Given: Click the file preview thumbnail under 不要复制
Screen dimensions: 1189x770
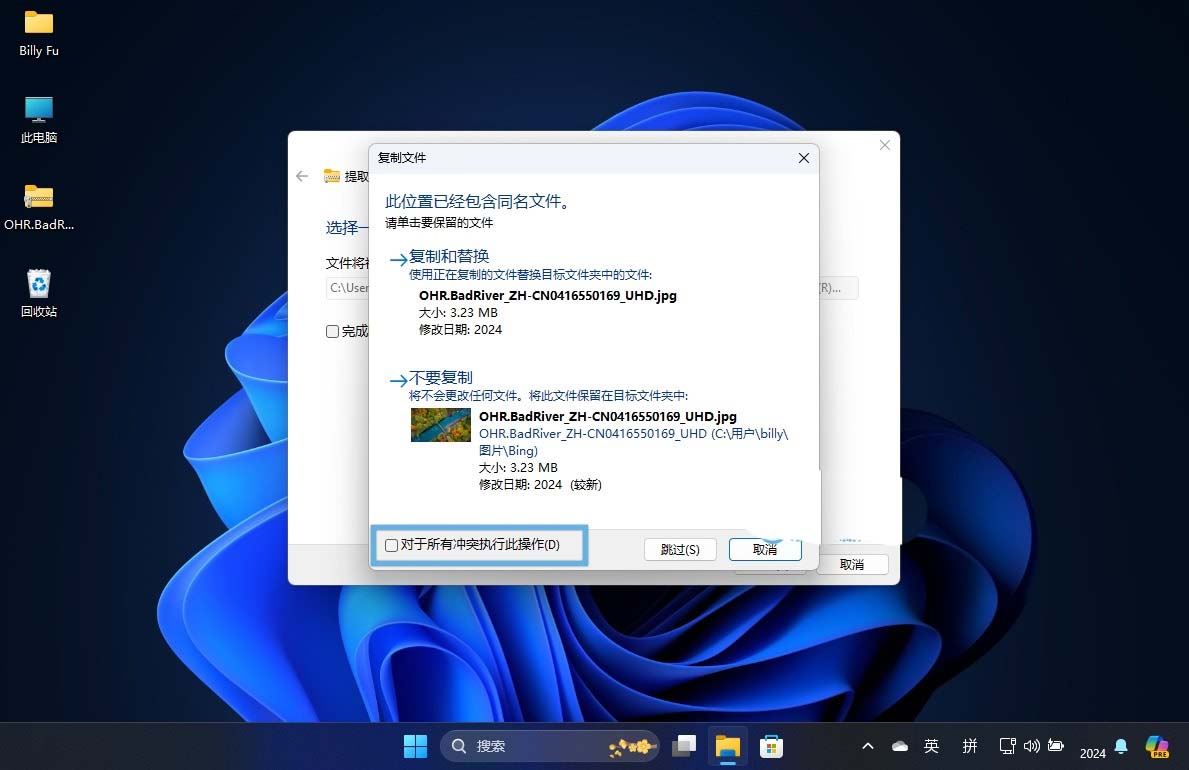Looking at the screenshot, I should 440,425.
